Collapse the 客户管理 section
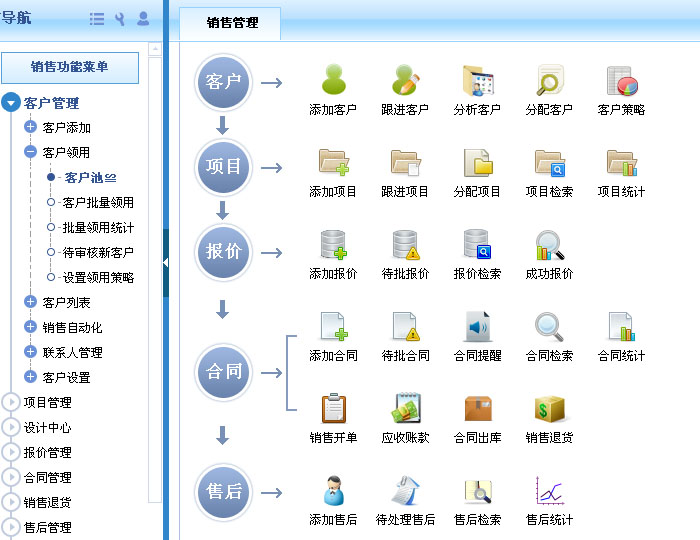Screen dimensions: 700x540 (x=11, y=103)
